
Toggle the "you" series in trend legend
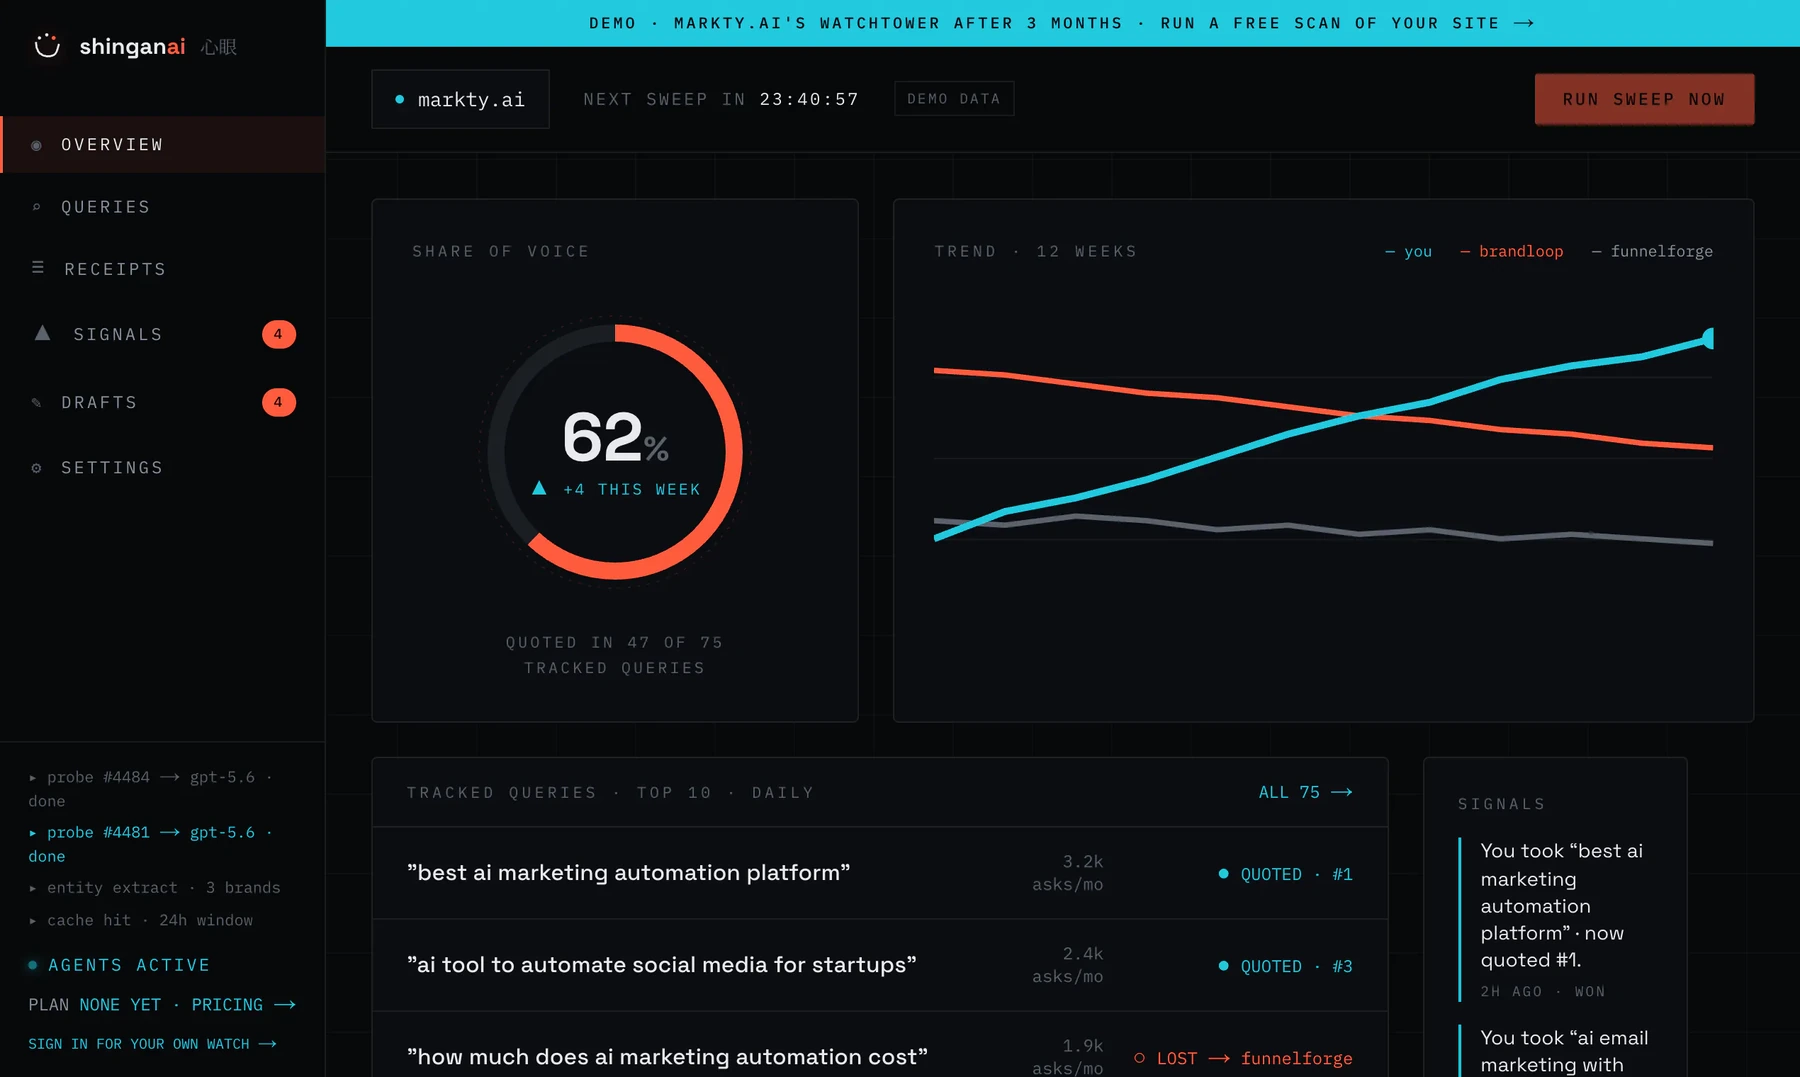coord(1408,251)
